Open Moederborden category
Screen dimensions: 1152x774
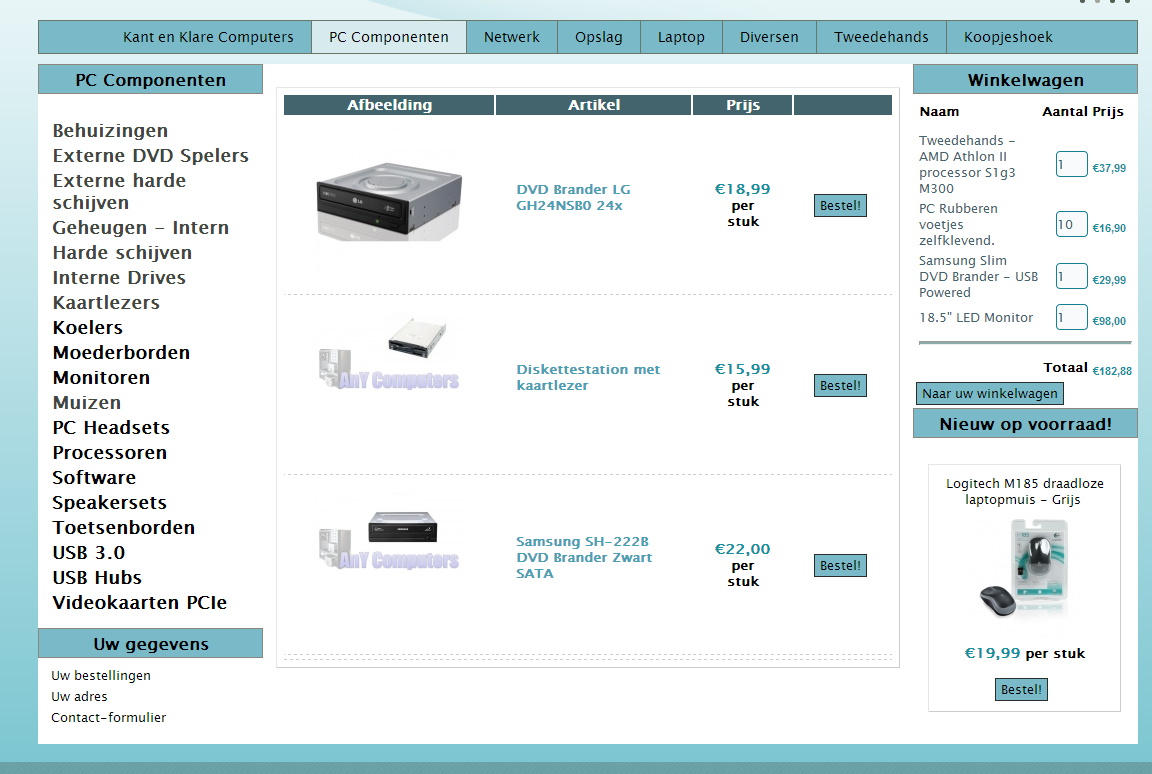[121, 352]
